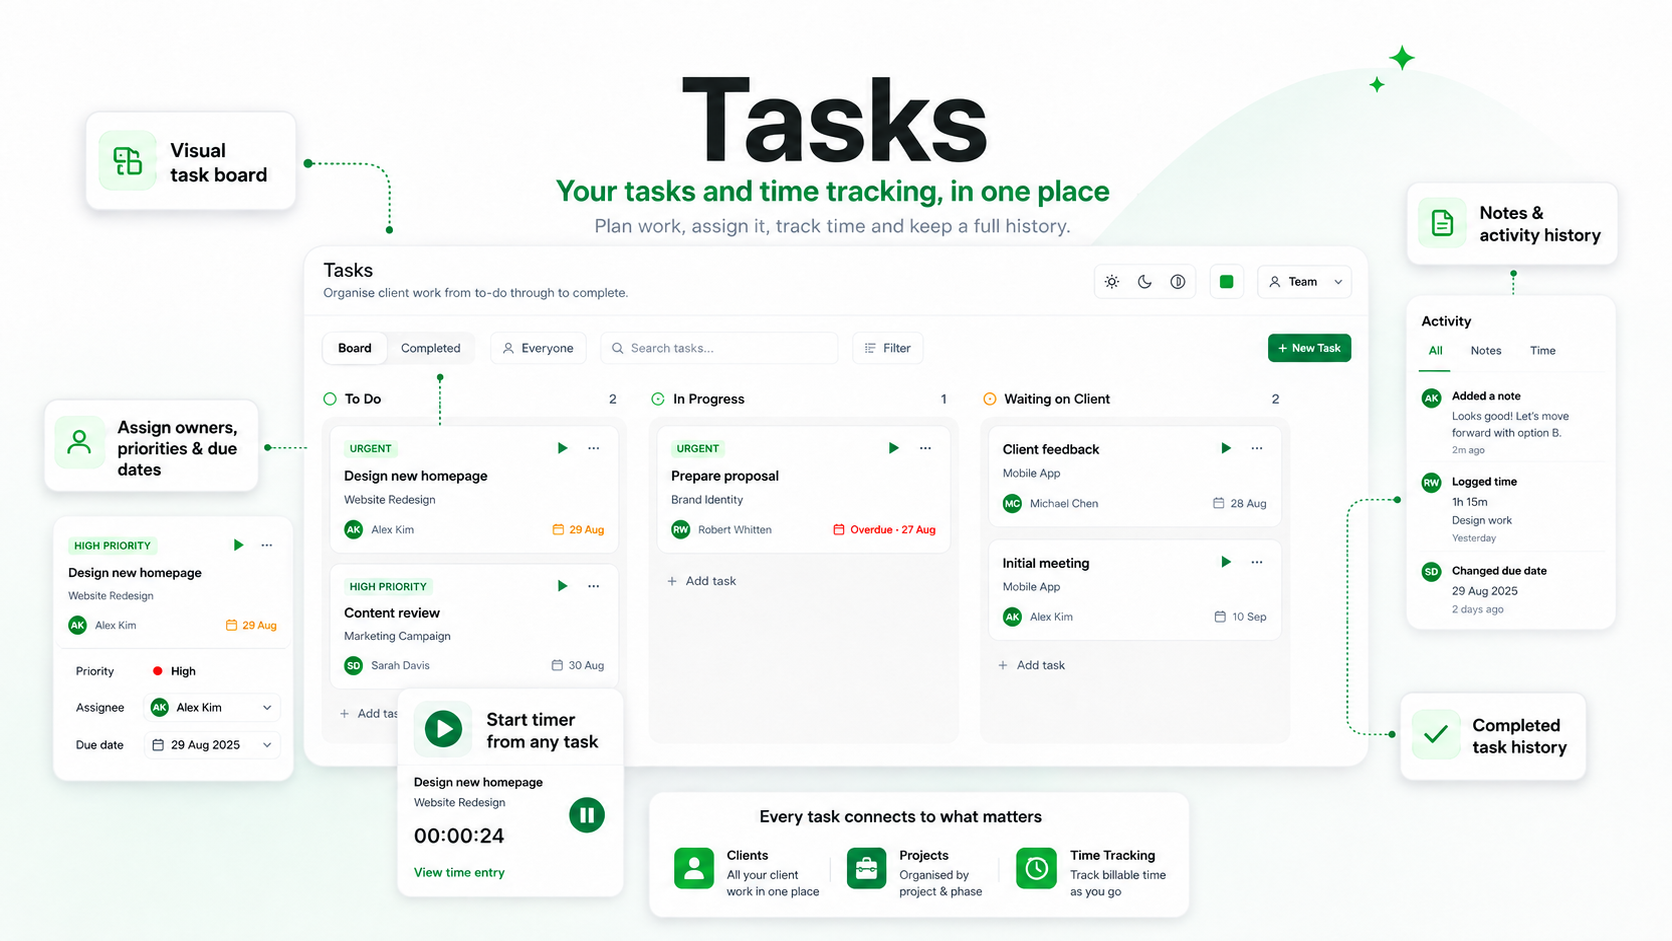The image size is (1672, 941).
Task: Click the URGENT tag on Prepare proposal
Action: (698, 449)
